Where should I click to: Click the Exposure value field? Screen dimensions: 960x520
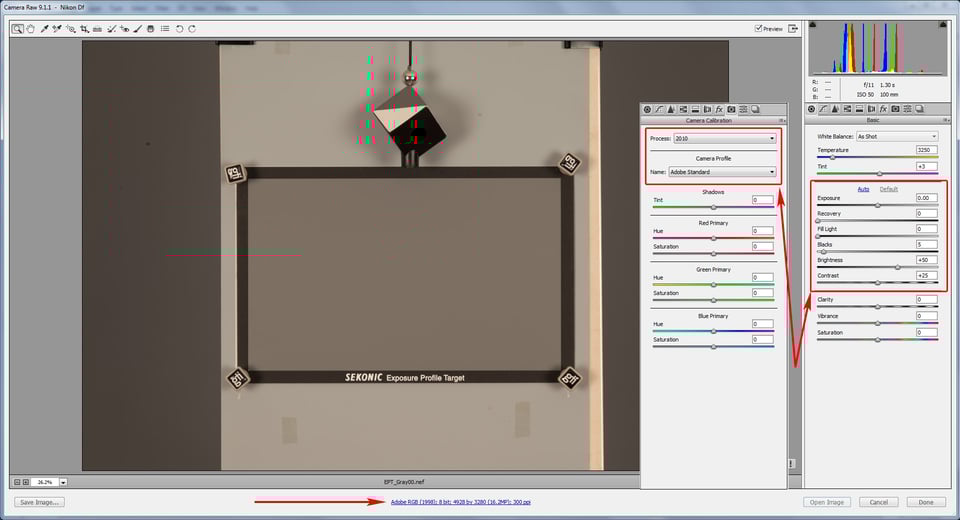point(926,198)
